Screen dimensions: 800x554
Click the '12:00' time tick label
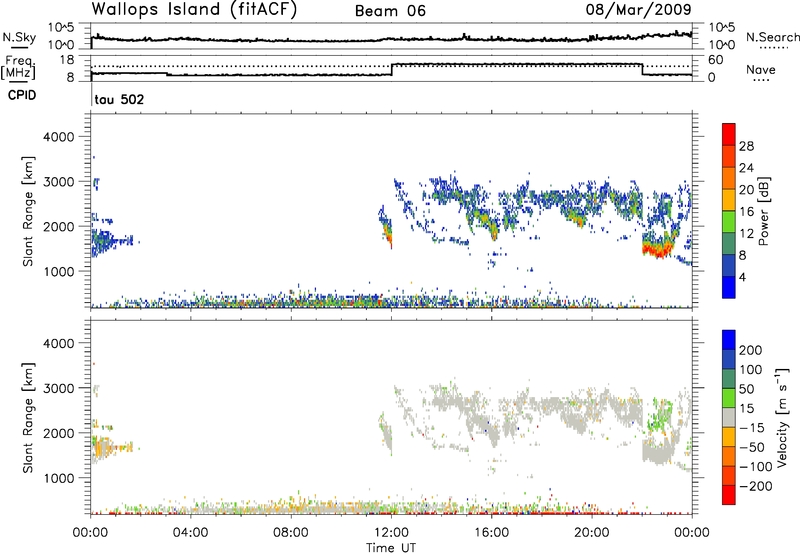pos(391,533)
